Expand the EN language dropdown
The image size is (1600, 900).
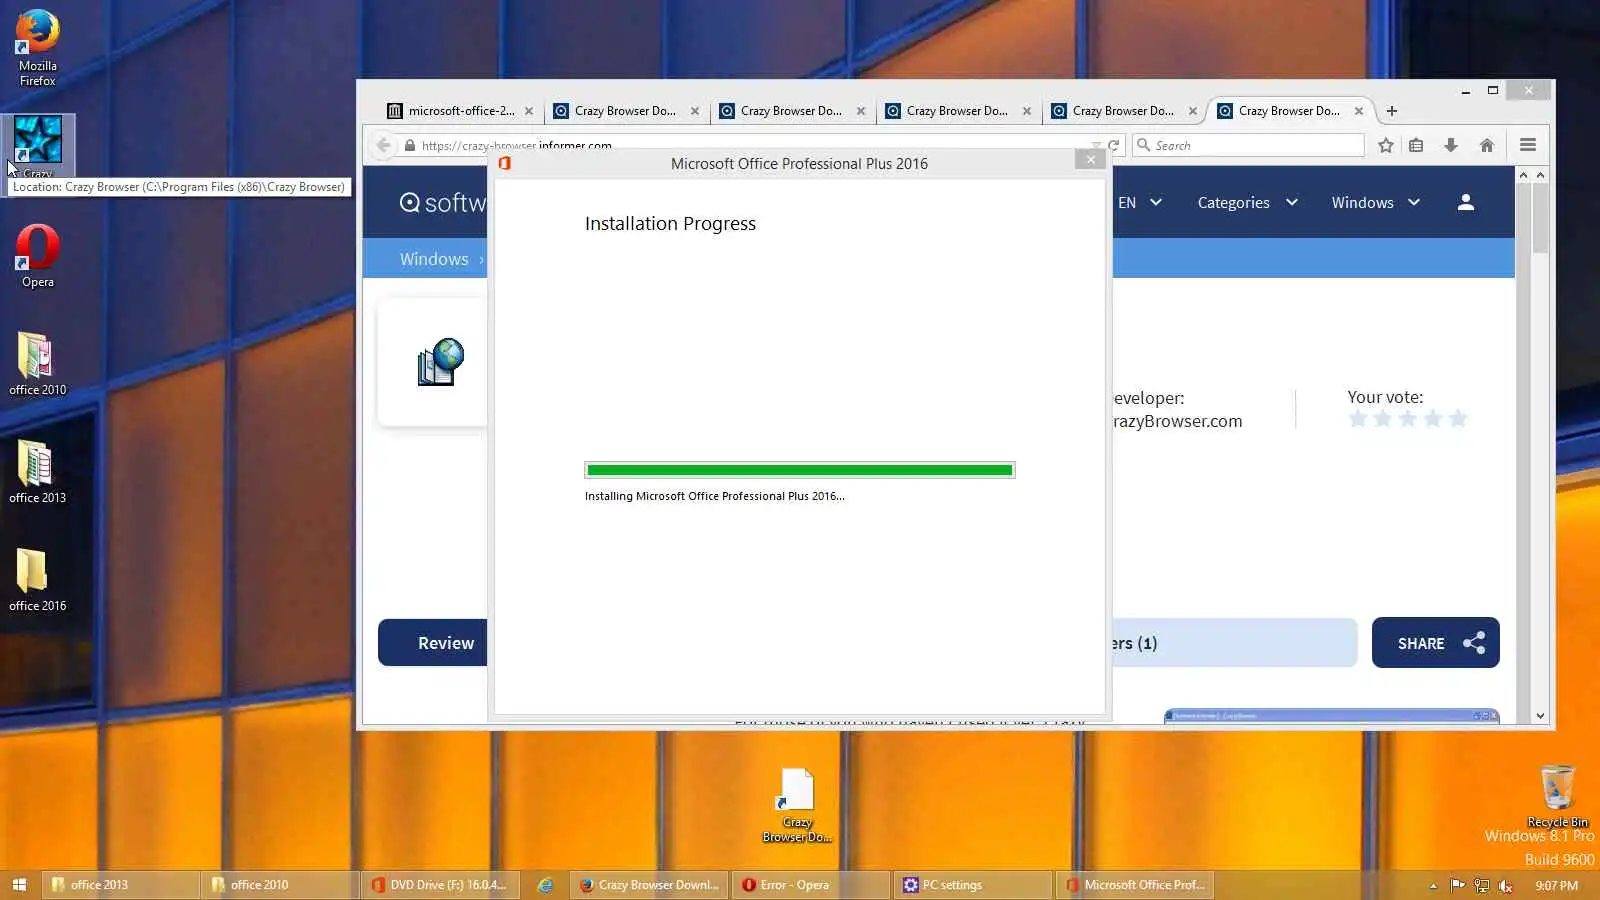1140,202
